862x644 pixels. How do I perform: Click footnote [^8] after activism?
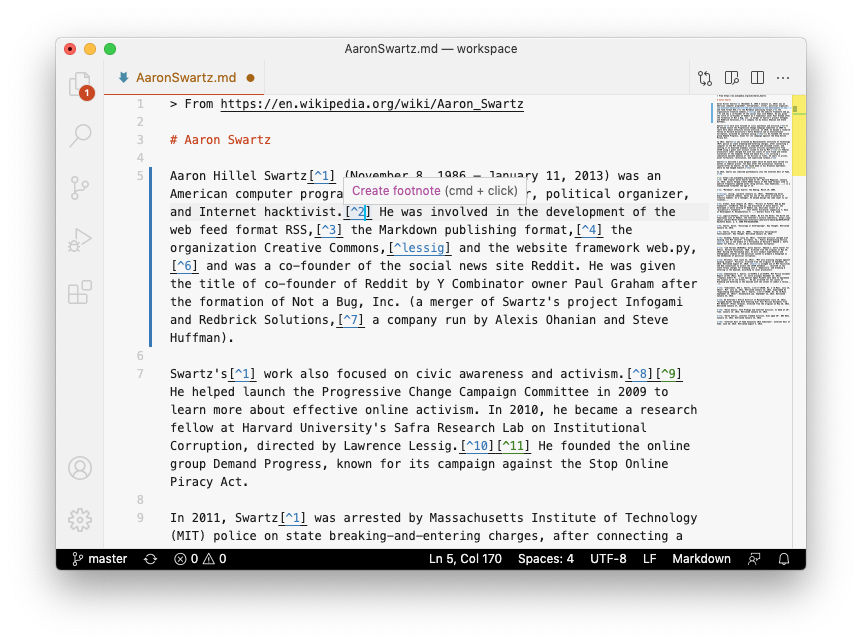pos(639,374)
